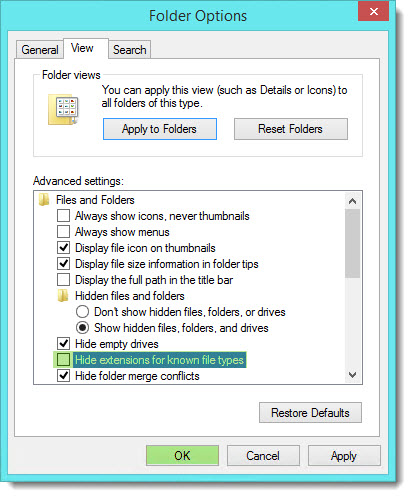Click the Folder Options title text
The width and height of the screenshot is (411, 497).
(x=198, y=16)
